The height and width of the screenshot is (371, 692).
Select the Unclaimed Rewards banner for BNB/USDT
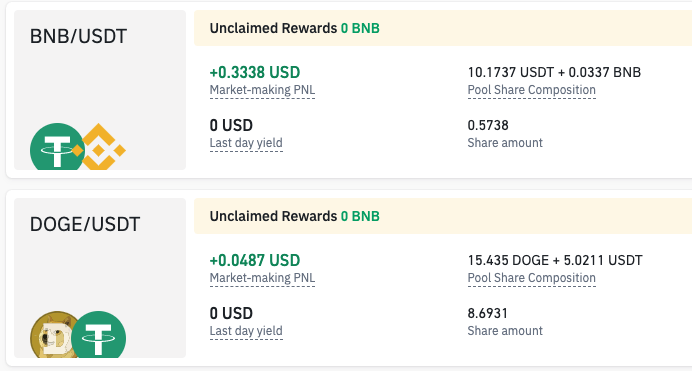click(443, 28)
